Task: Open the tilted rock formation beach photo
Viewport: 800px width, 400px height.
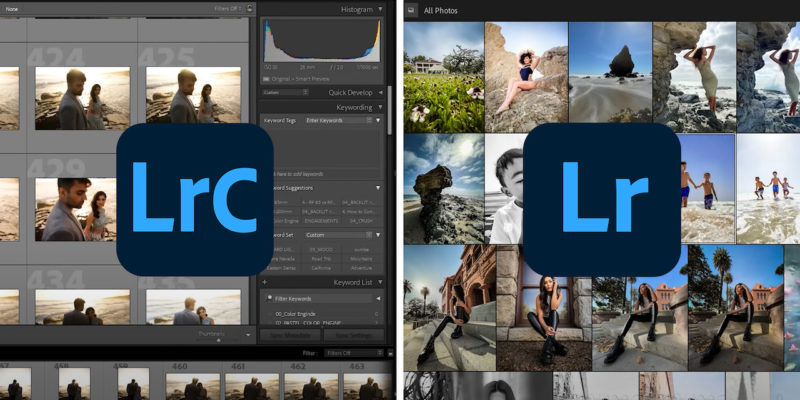Action: (x=444, y=189)
